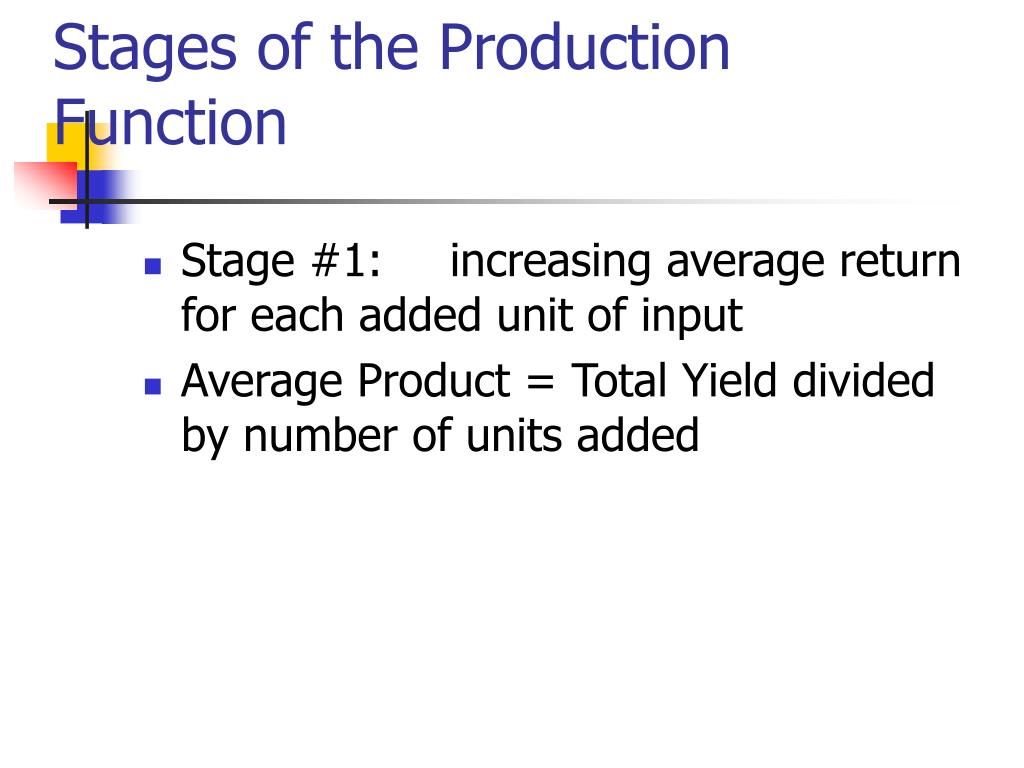Viewport: 1024px width, 768px height.
Task: Click the yellow decorative square
Action: pyautogui.click(x=78, y=147)
